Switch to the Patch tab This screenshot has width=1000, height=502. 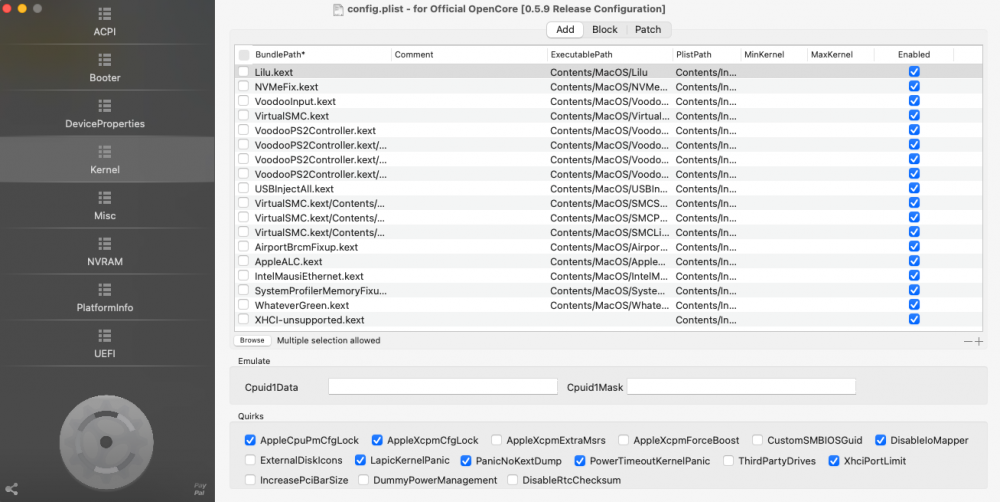(x=648, y=29)
